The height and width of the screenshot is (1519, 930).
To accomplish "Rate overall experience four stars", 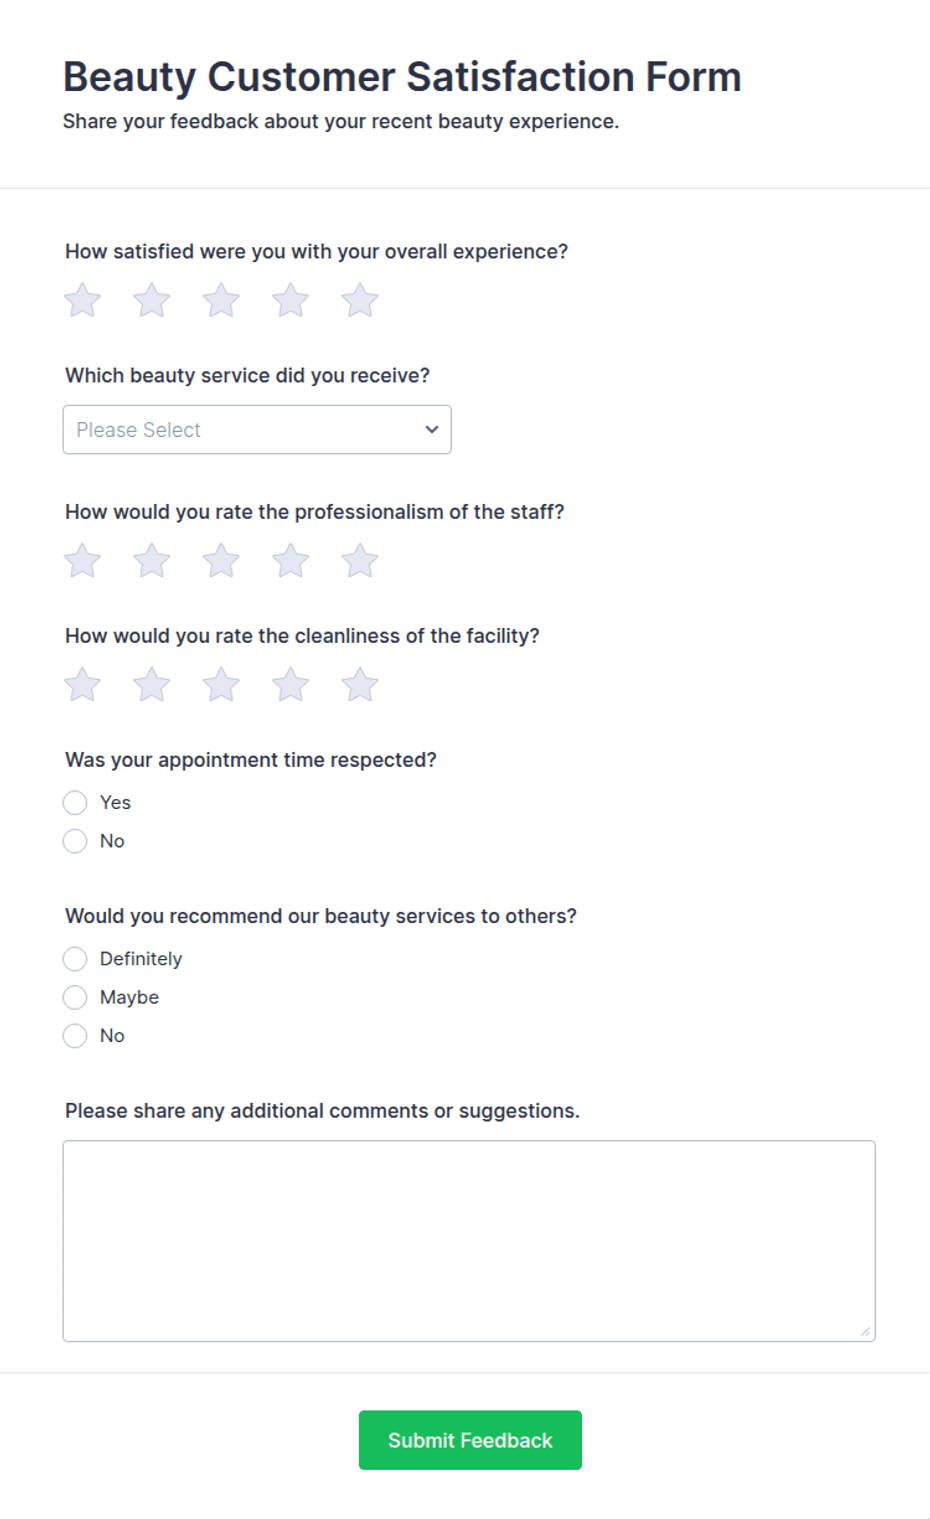I will pos(291,300).
